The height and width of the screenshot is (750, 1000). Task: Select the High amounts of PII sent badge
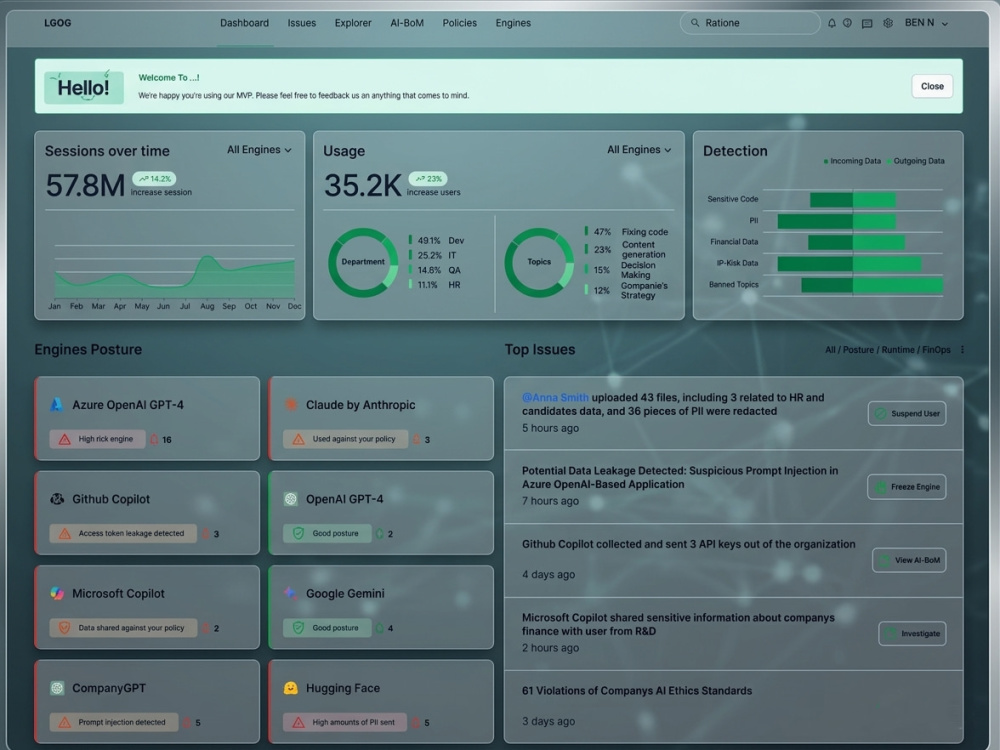pyautogui.click(x=345, y=722)
